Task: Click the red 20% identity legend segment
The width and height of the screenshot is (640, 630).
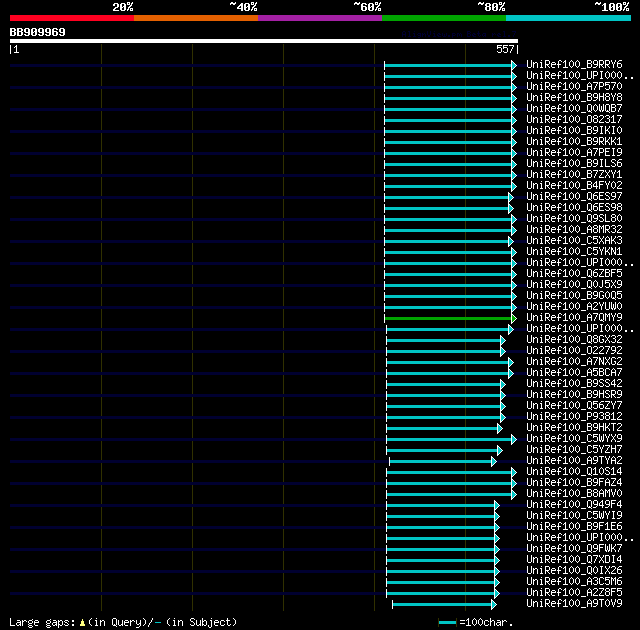Action: 72,18
